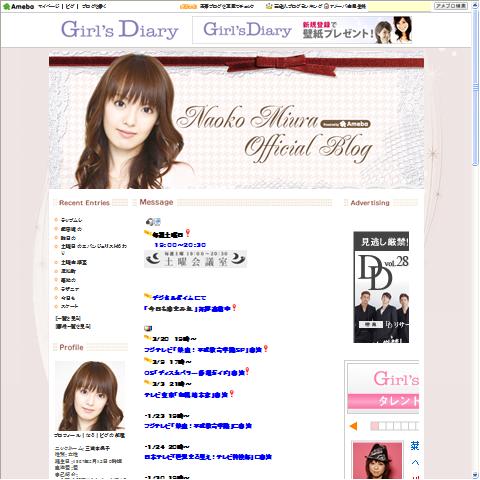Click the vertical scrollbar thumb

pos(475,87)
